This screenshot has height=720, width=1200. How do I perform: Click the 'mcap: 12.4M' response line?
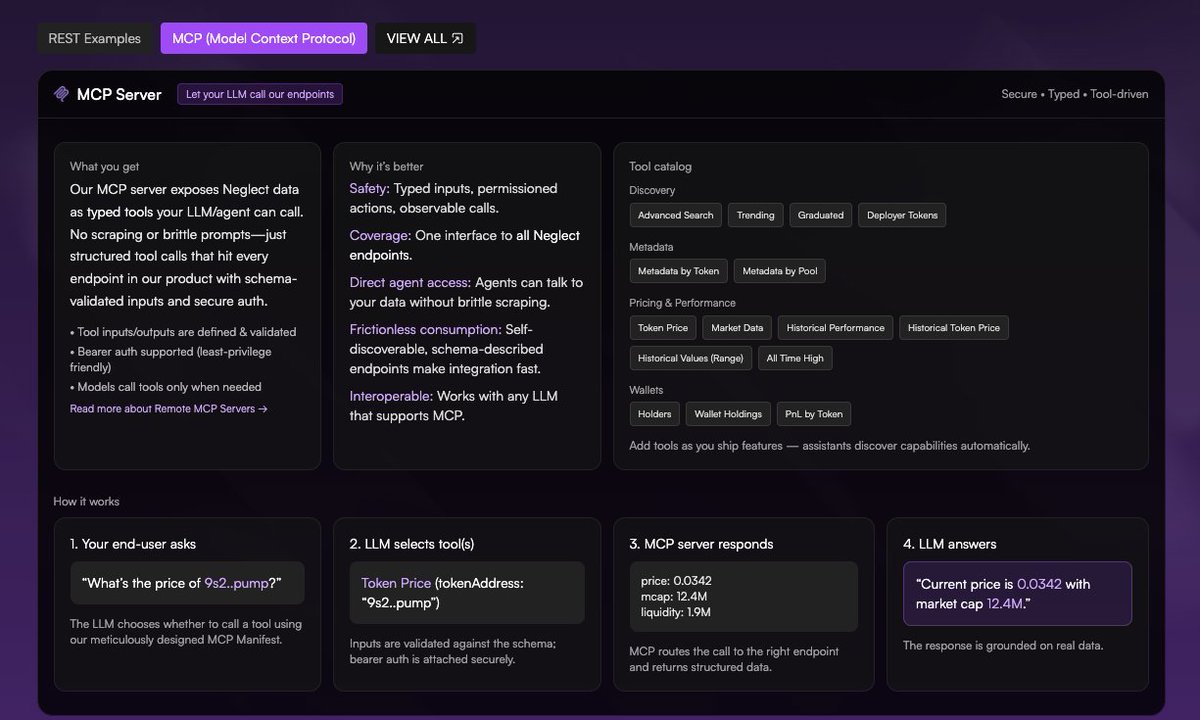click(676, 596)
